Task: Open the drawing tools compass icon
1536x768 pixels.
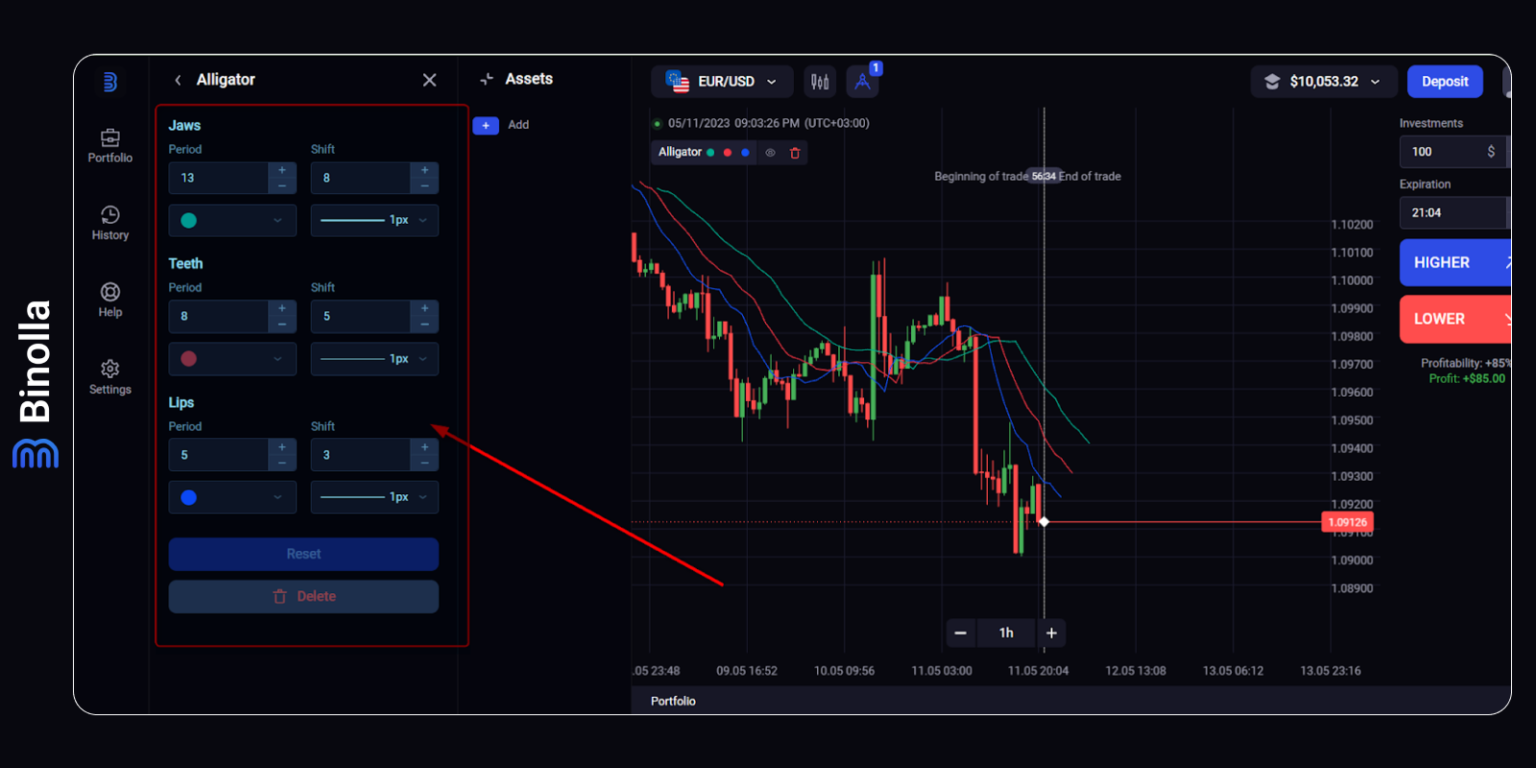Action: tap(863, 81)
